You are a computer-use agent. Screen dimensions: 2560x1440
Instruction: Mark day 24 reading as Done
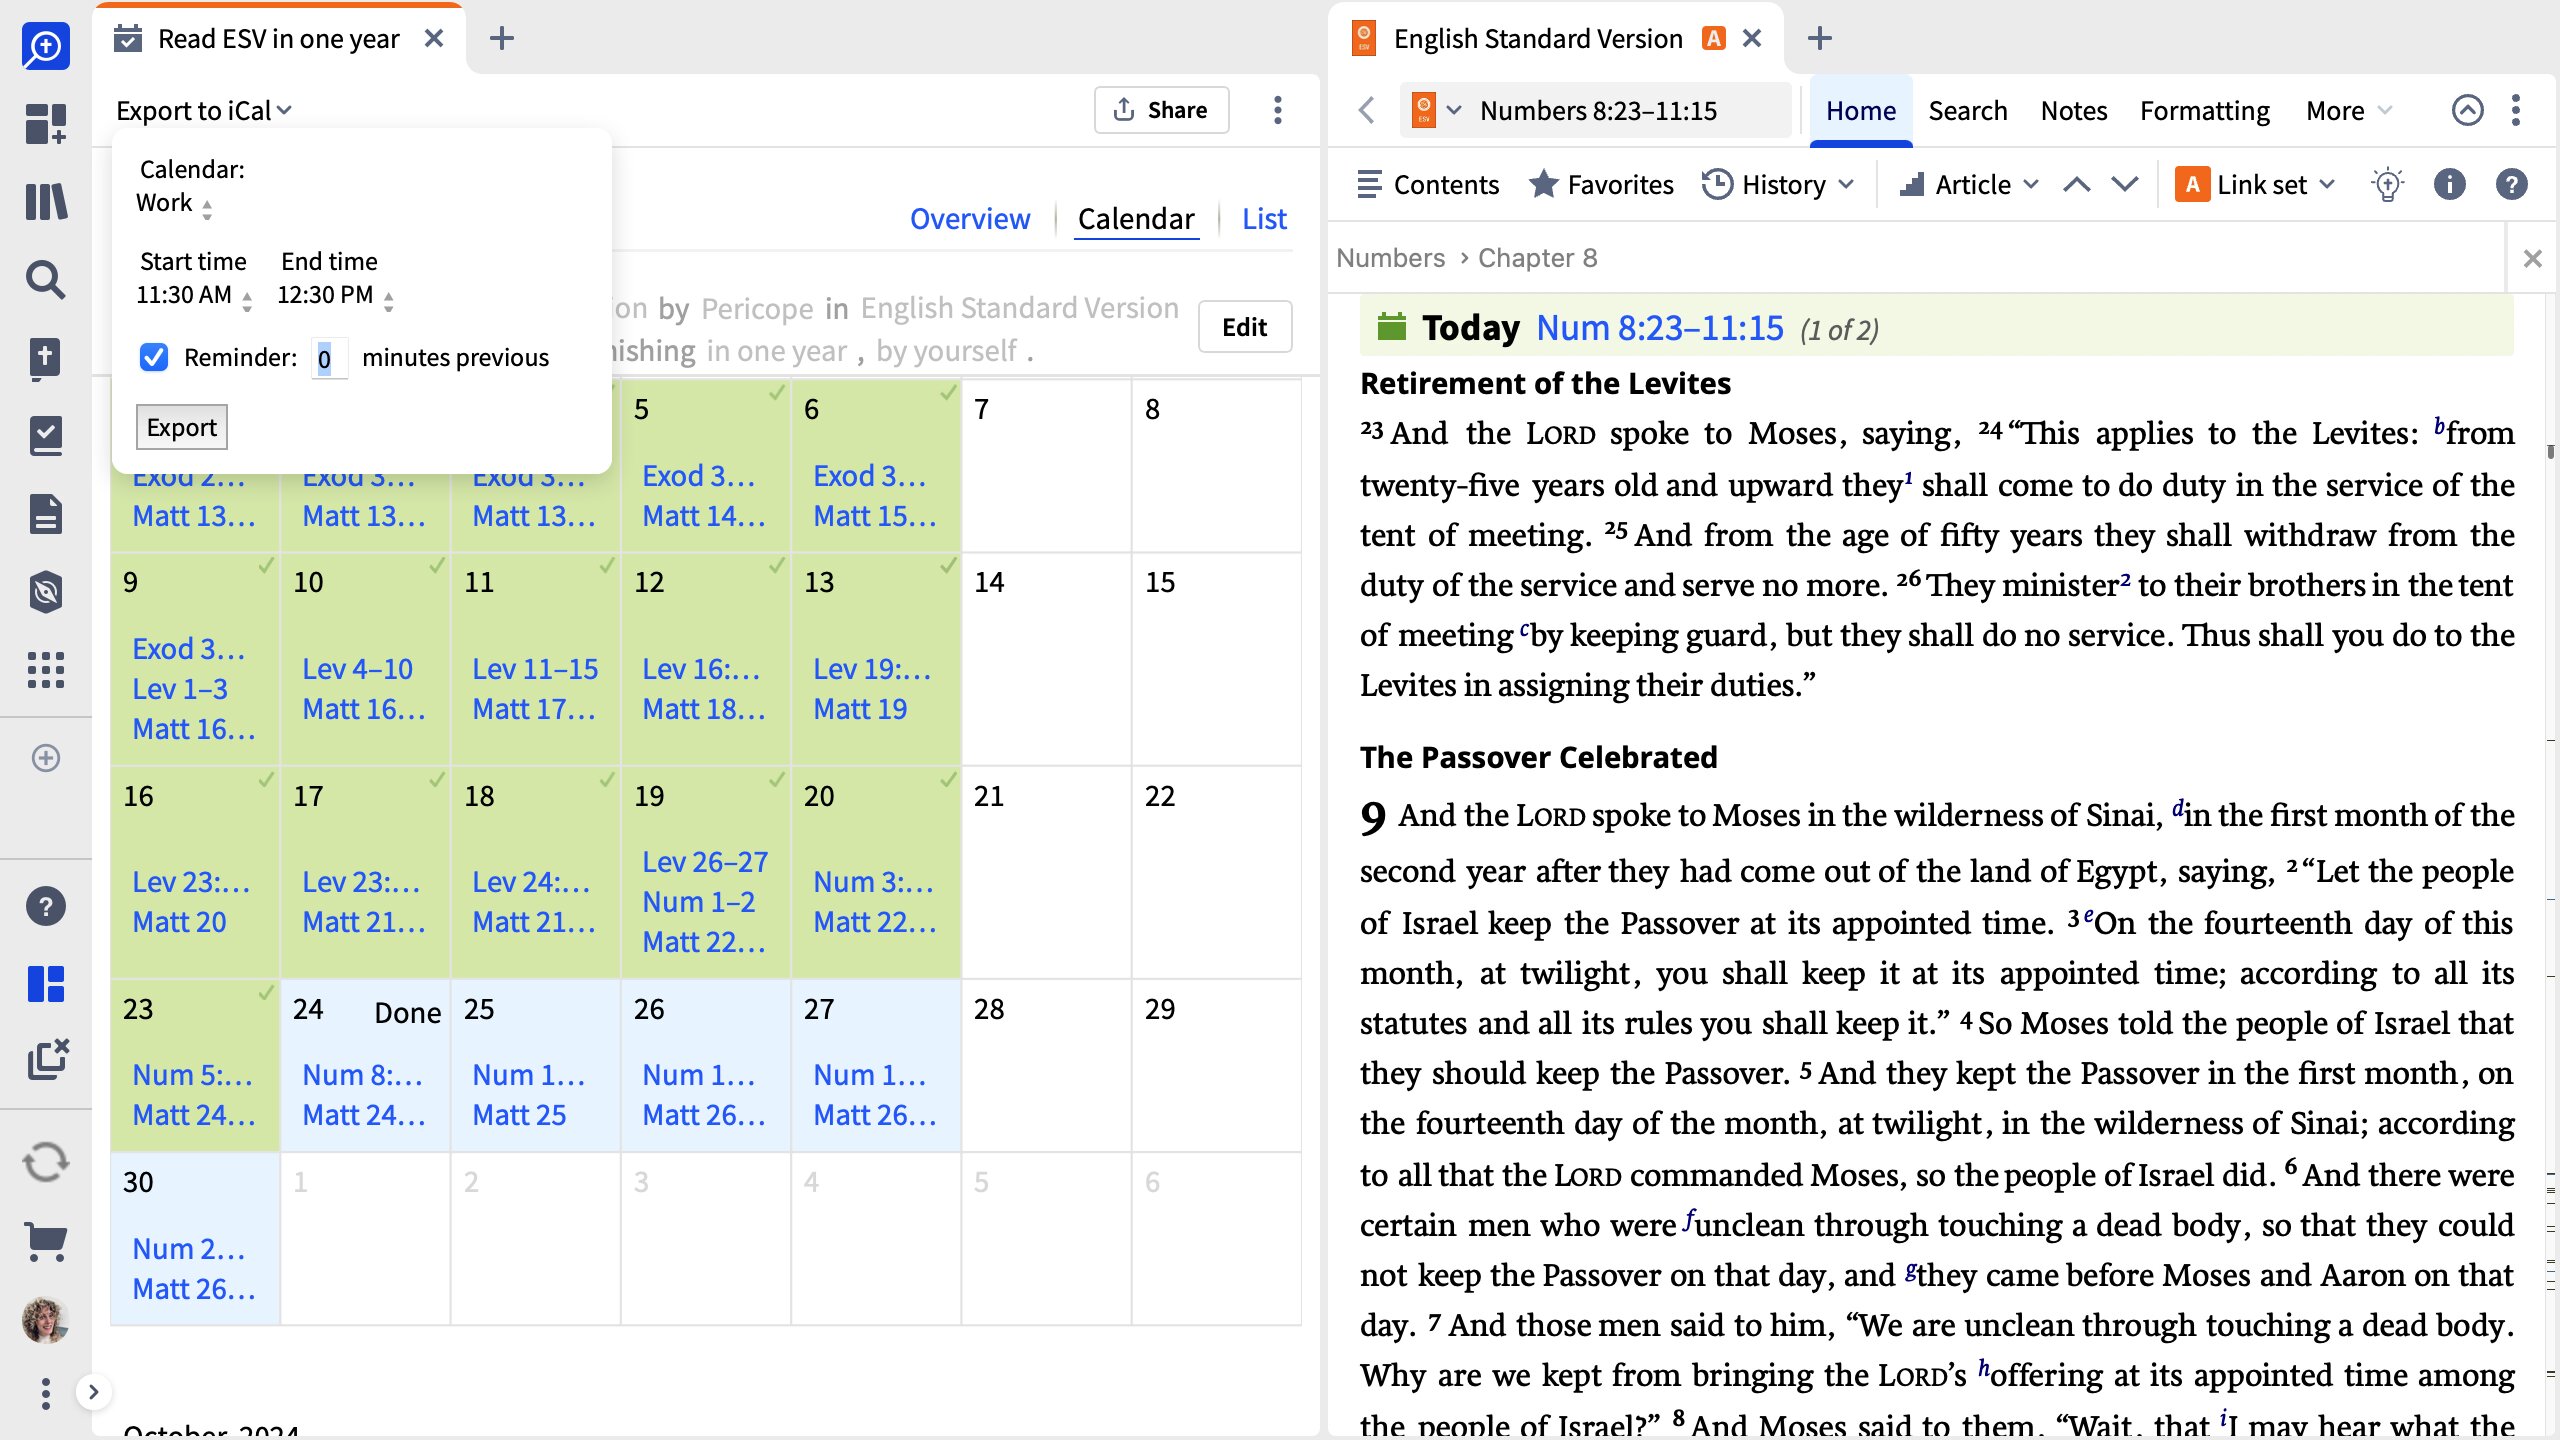click(407, 1013)
